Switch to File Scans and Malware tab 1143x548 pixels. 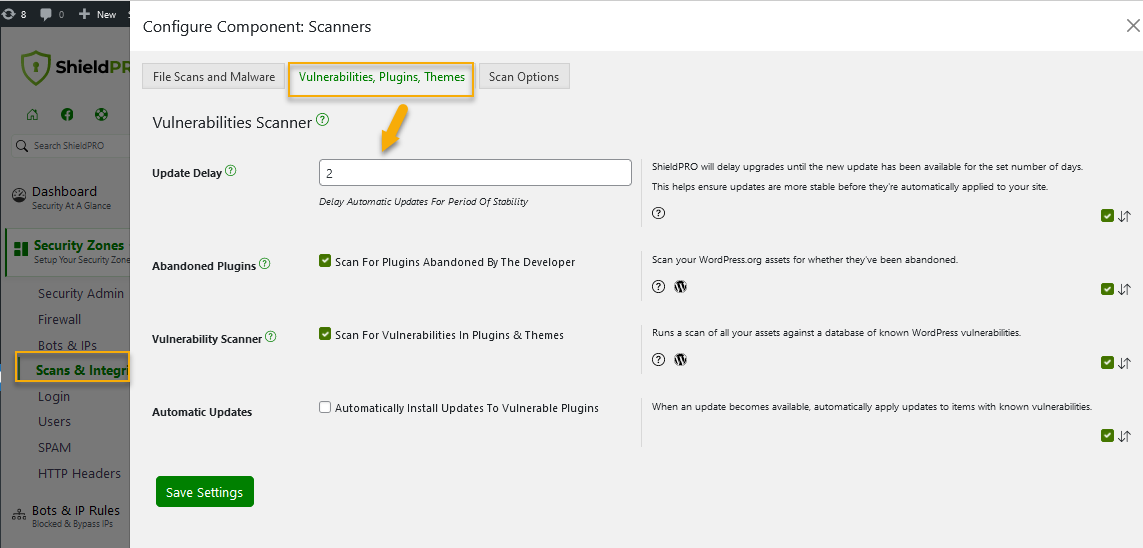(x=214, y=77)
